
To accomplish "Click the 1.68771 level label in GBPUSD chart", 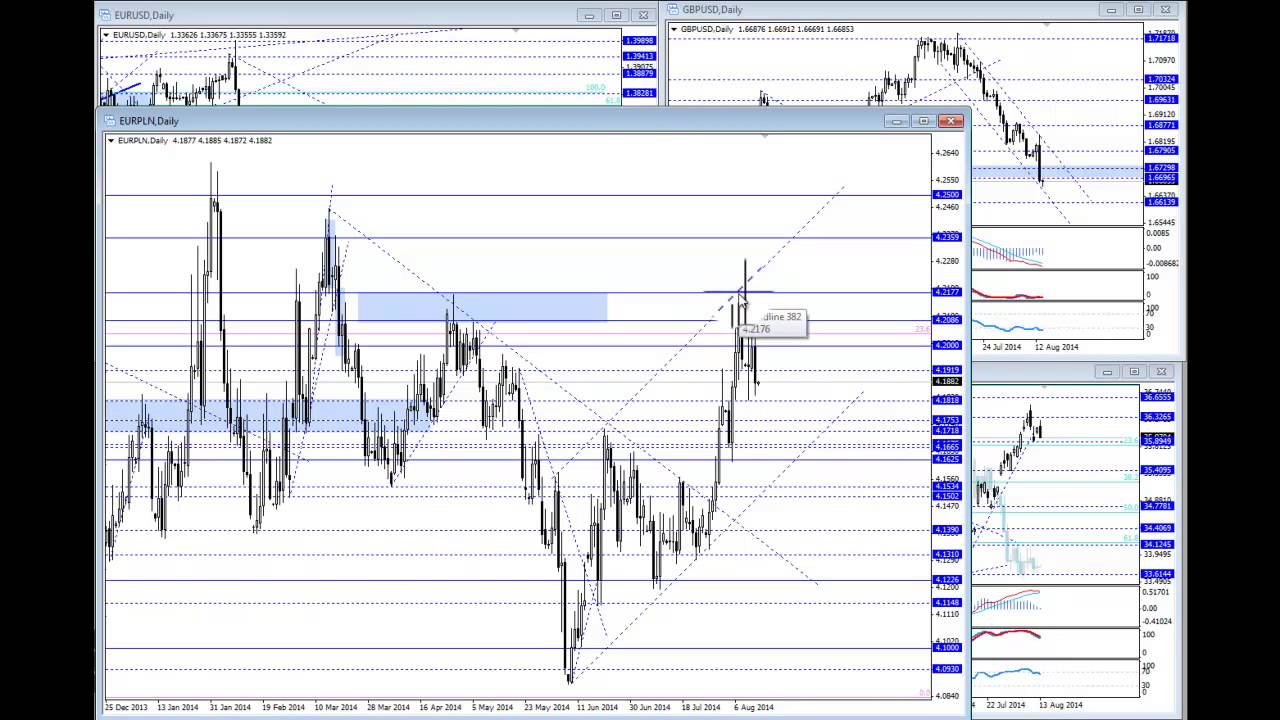I will 1162,125.
